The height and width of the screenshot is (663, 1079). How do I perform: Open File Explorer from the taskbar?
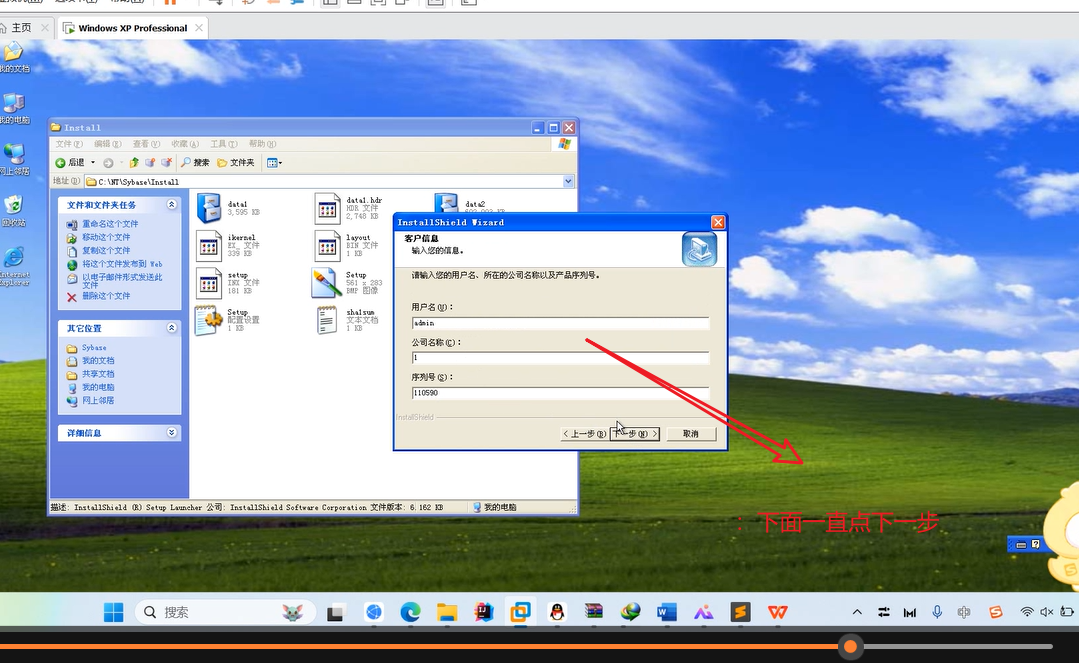(x=447, y=612)
